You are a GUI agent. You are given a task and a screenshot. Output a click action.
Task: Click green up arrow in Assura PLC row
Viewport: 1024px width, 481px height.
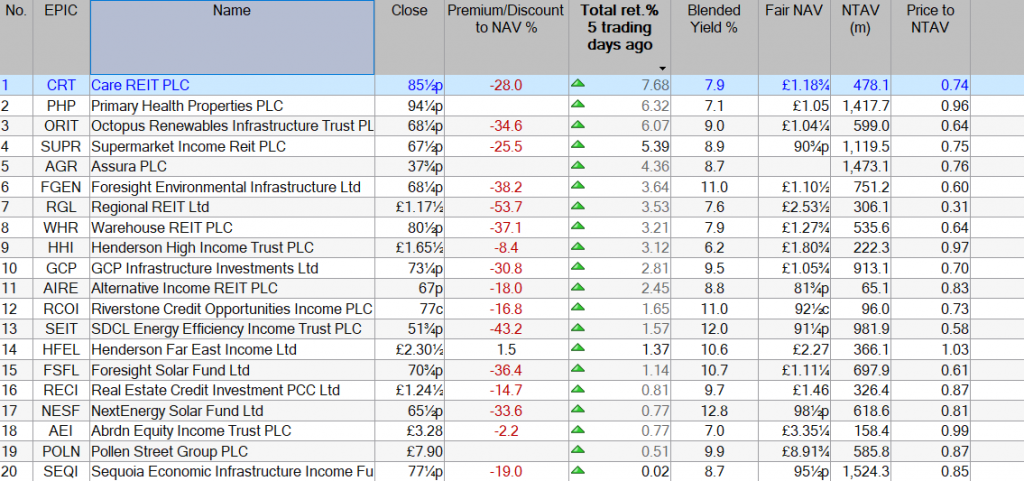pyautogui.click(x=577, y=165)
